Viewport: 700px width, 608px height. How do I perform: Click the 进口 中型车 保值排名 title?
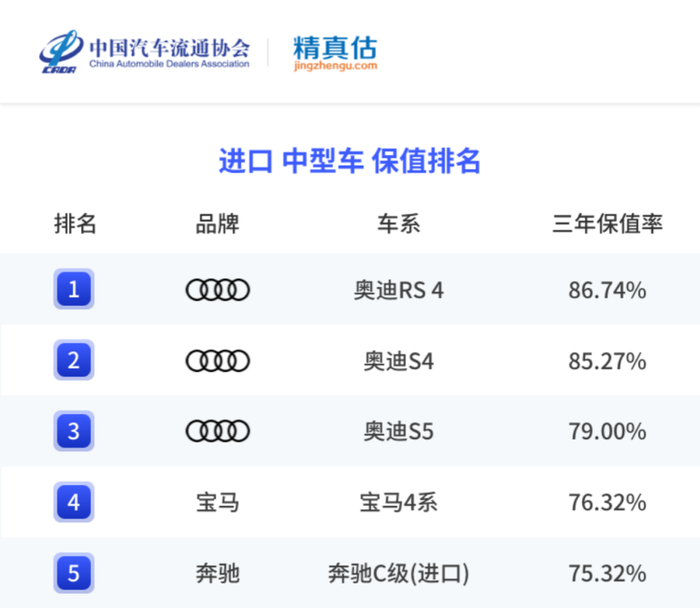point(350,160)
